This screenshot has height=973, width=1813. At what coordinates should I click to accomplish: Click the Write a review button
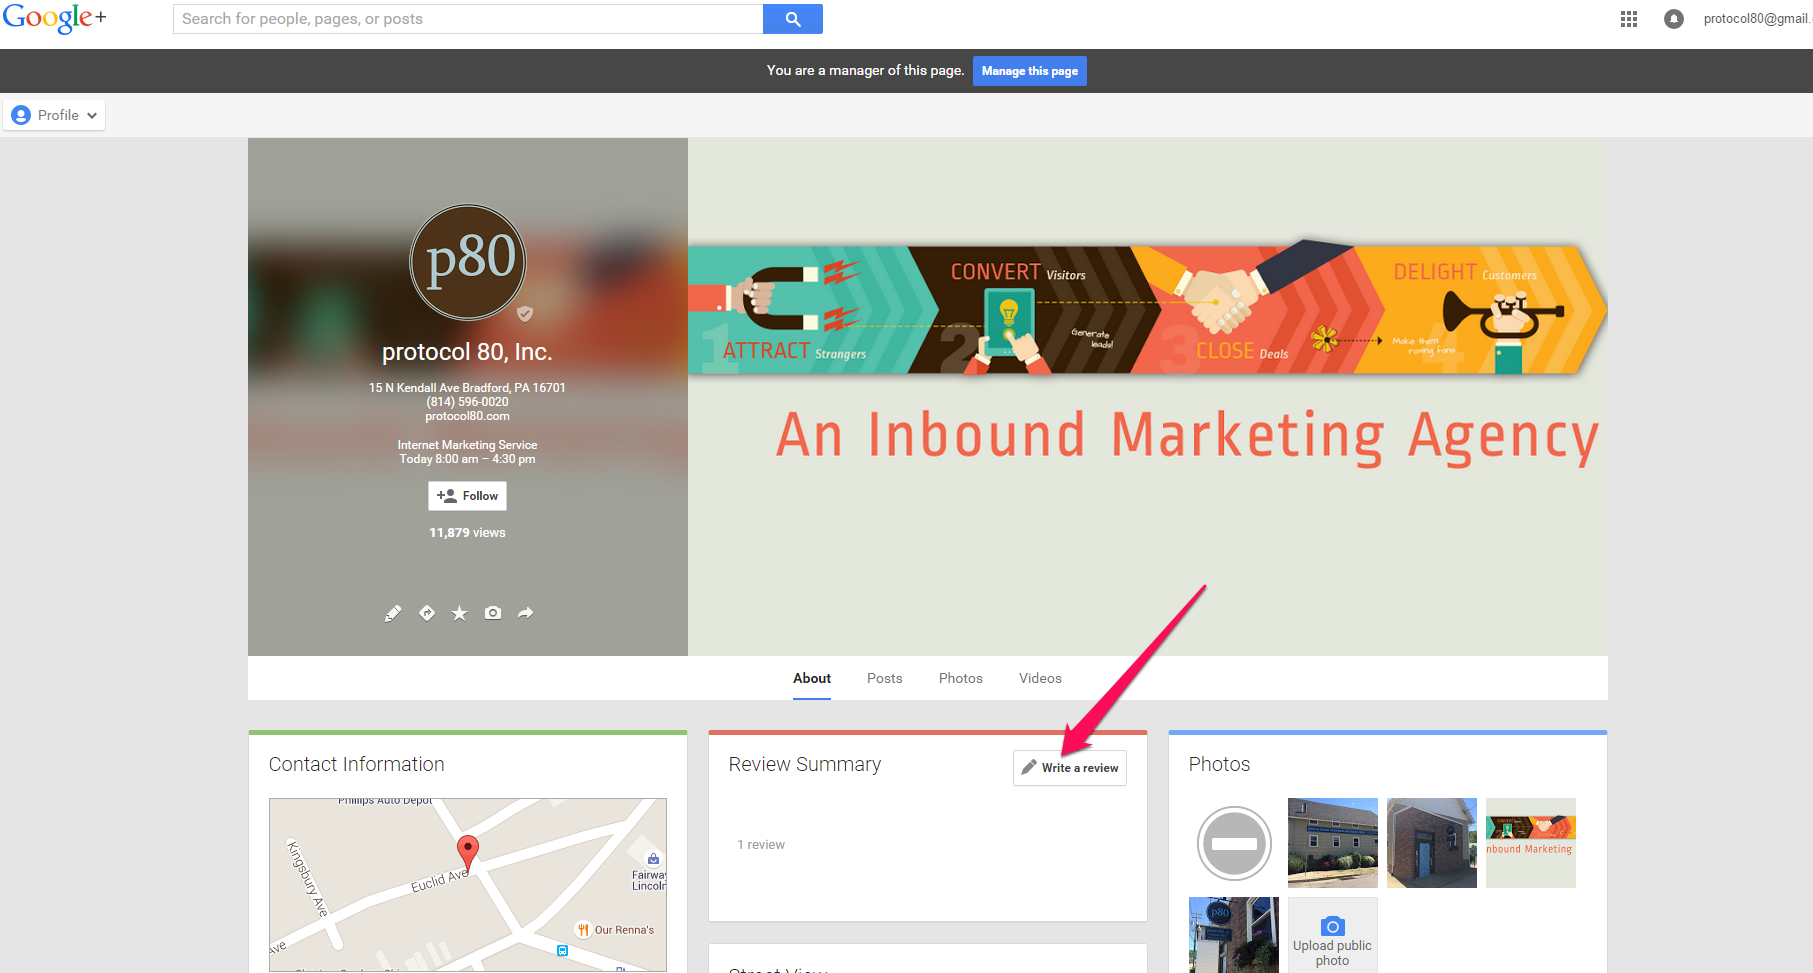pos(1069,768)
